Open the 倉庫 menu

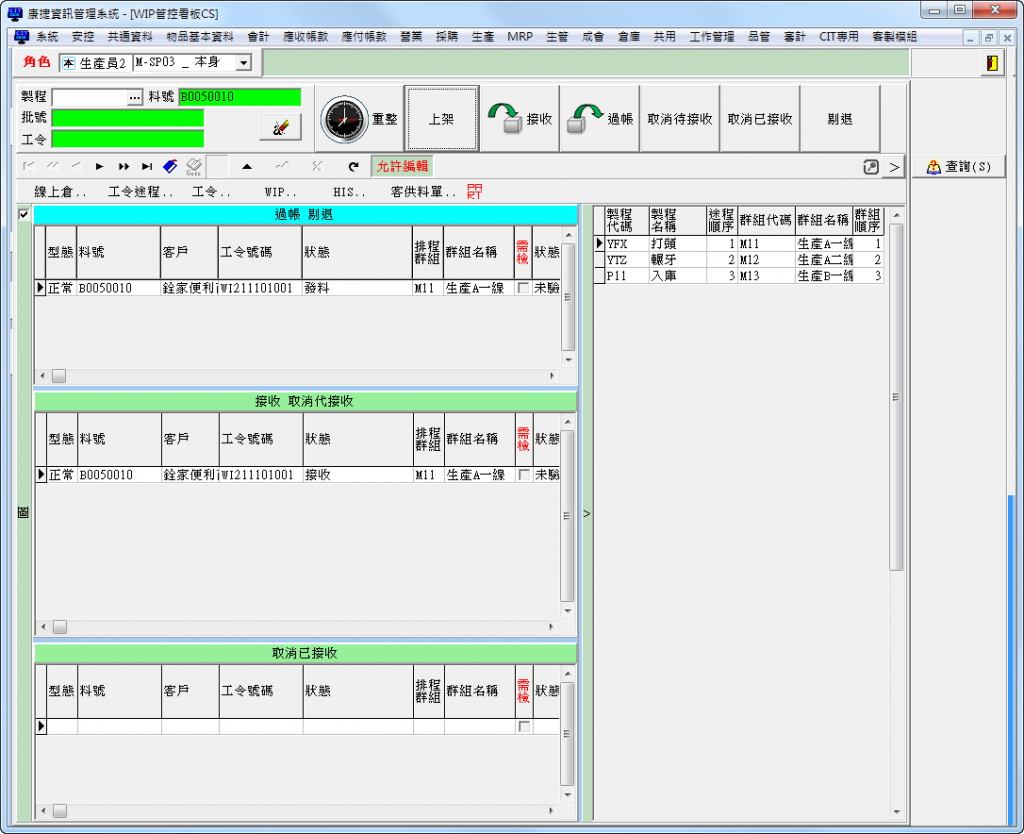(628, 37)
